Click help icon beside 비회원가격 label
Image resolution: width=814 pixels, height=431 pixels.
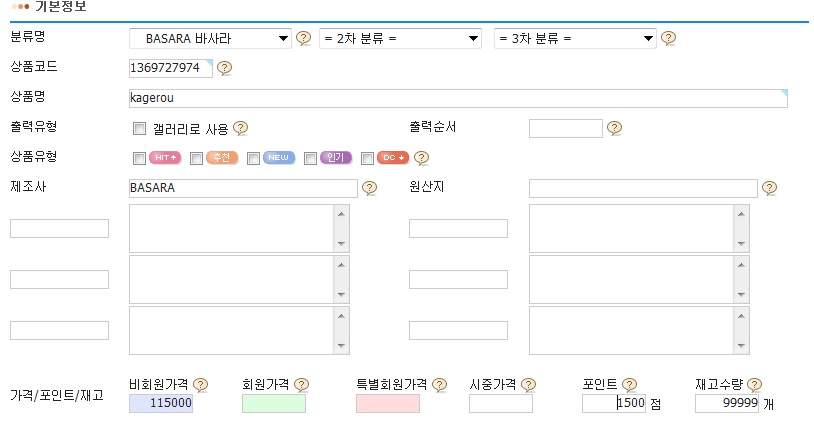201,384
